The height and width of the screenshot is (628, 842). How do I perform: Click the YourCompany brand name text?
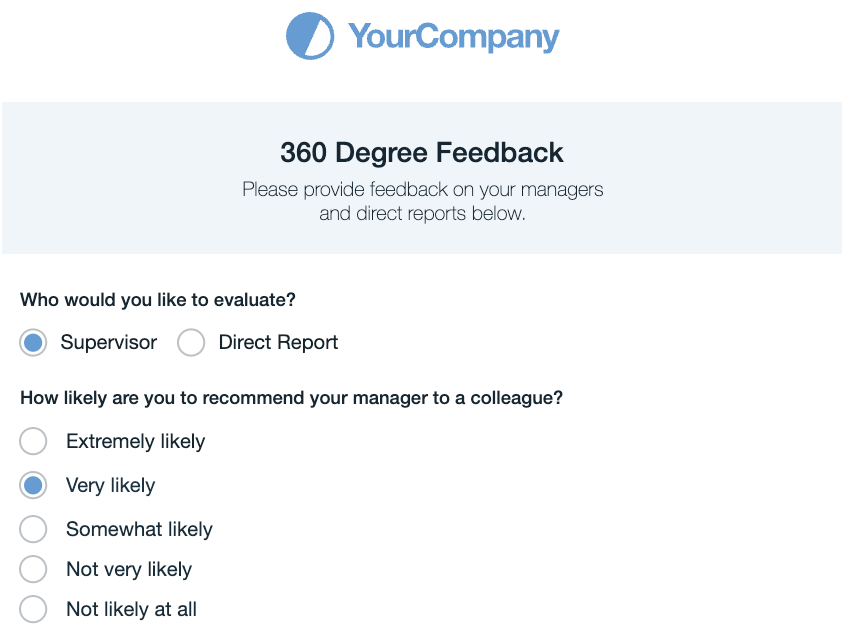pyautogui.click(x=453, y=37)
